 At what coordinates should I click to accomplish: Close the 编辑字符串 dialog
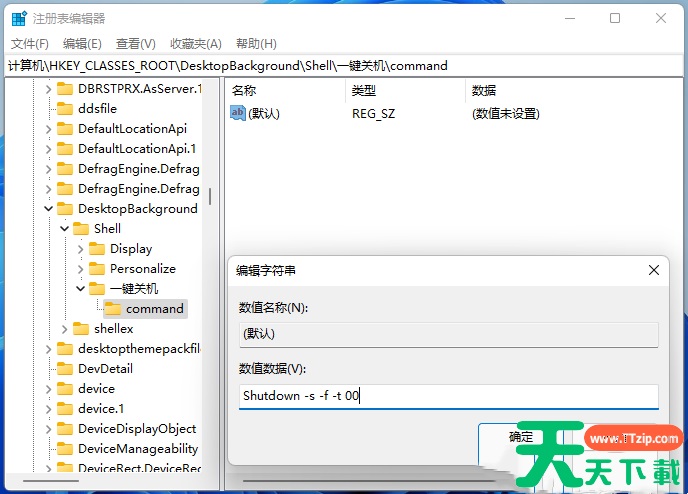(x=654, y=270)
